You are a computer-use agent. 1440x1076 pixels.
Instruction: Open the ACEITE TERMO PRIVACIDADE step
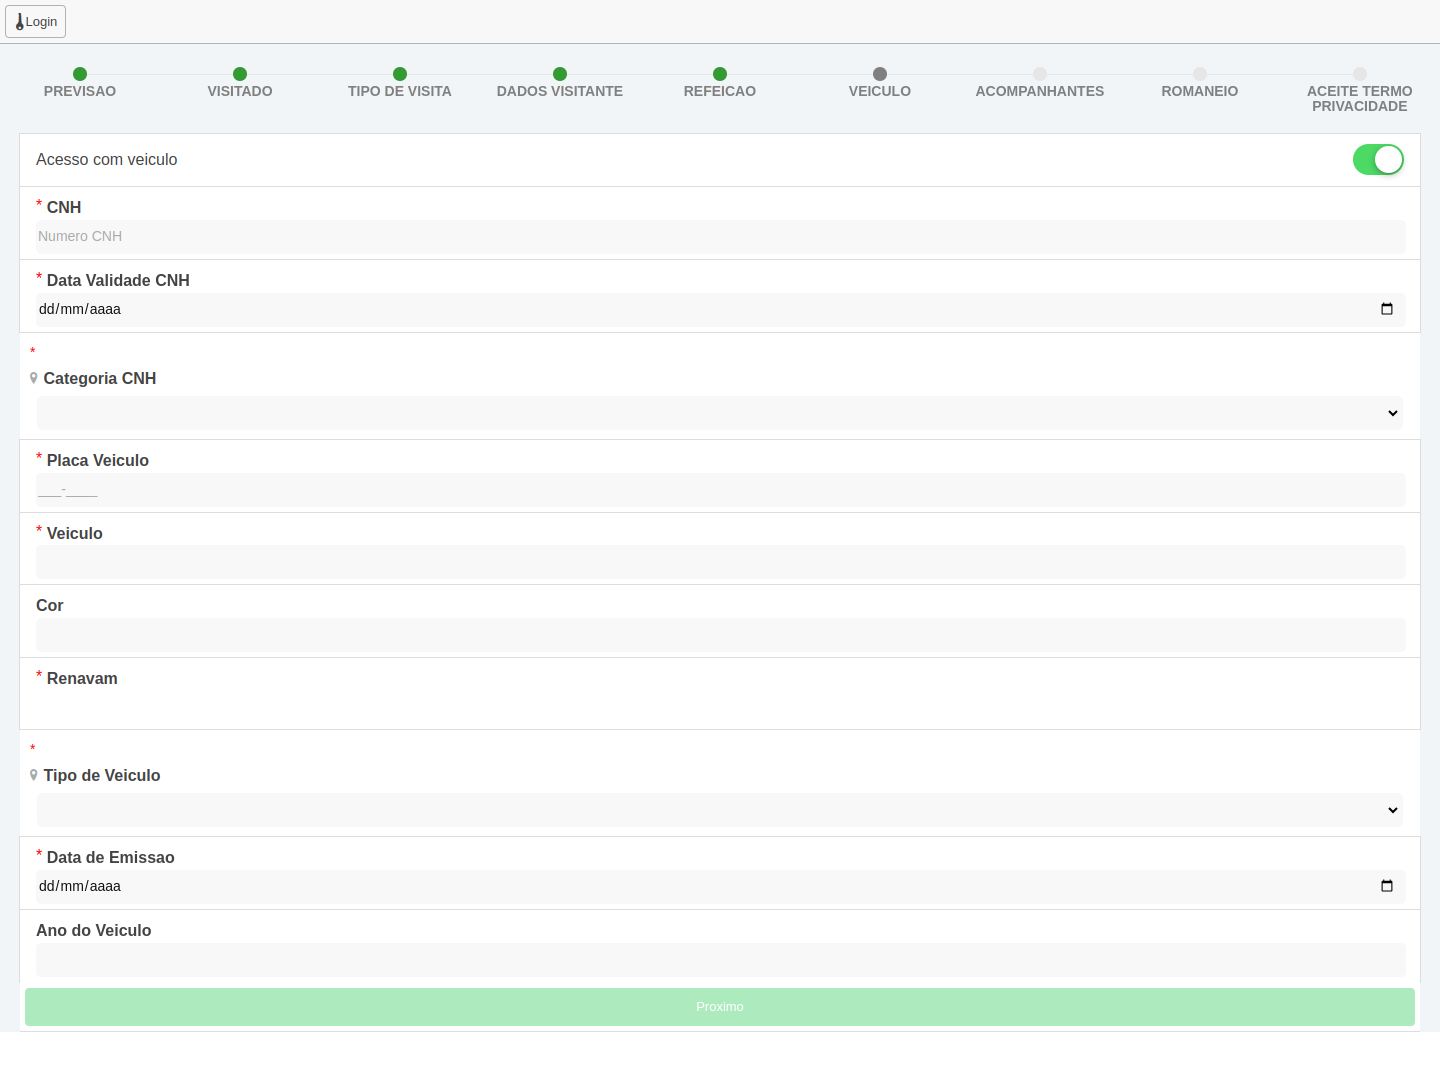[x=1359, y=98]
